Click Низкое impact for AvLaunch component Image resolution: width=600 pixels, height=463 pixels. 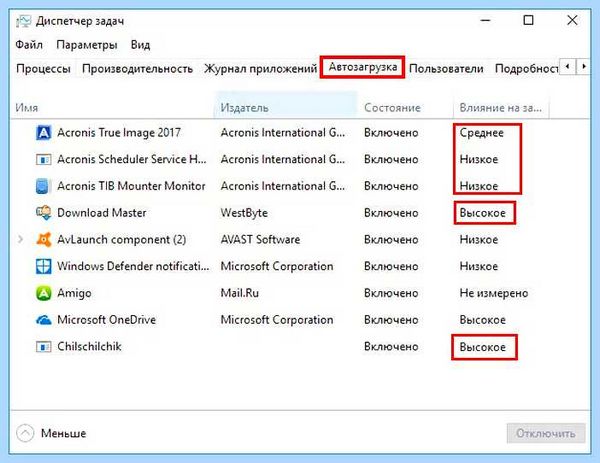pyautogui.click(x=479, y=240)
